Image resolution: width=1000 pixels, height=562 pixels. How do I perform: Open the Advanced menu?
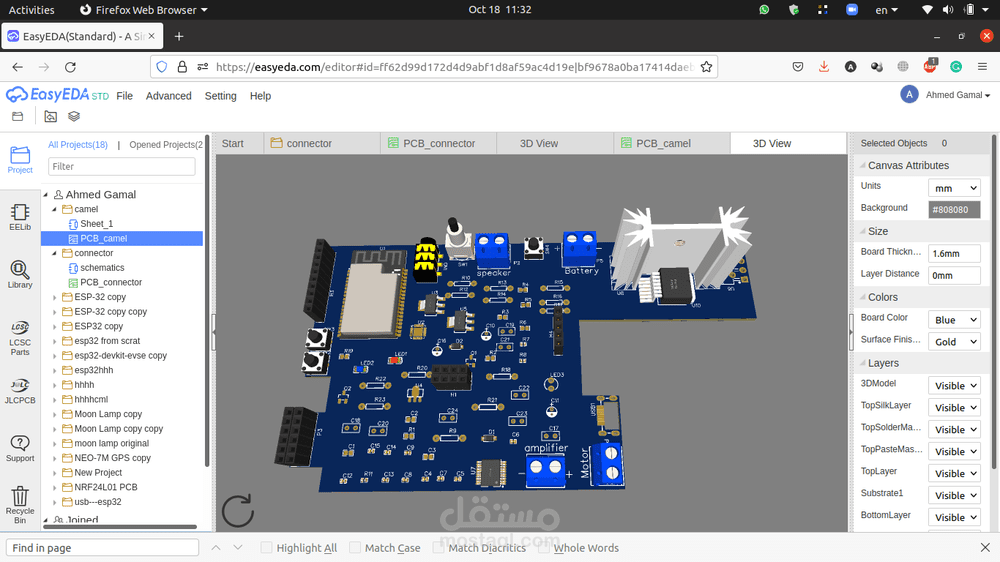click(x=168, y=96)
